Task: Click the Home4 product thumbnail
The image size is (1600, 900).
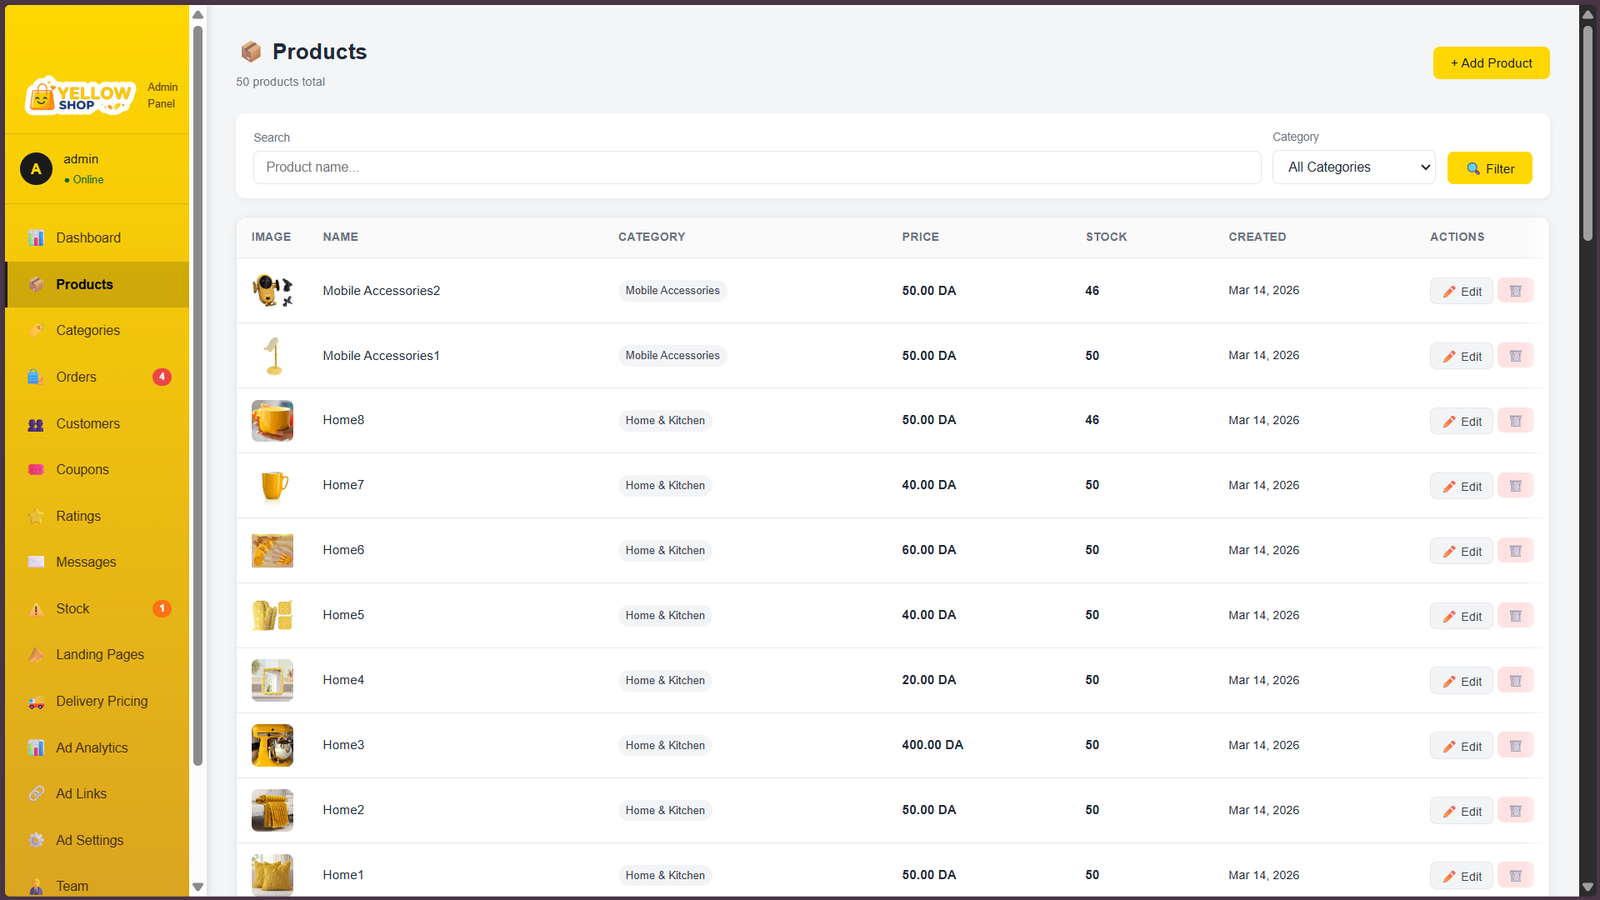Action: pyautogui.click(x=272, y=681)
